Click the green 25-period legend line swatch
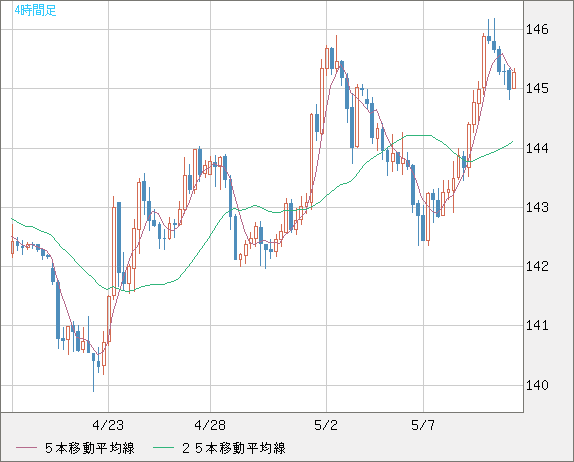 click(x=163, y=448)
